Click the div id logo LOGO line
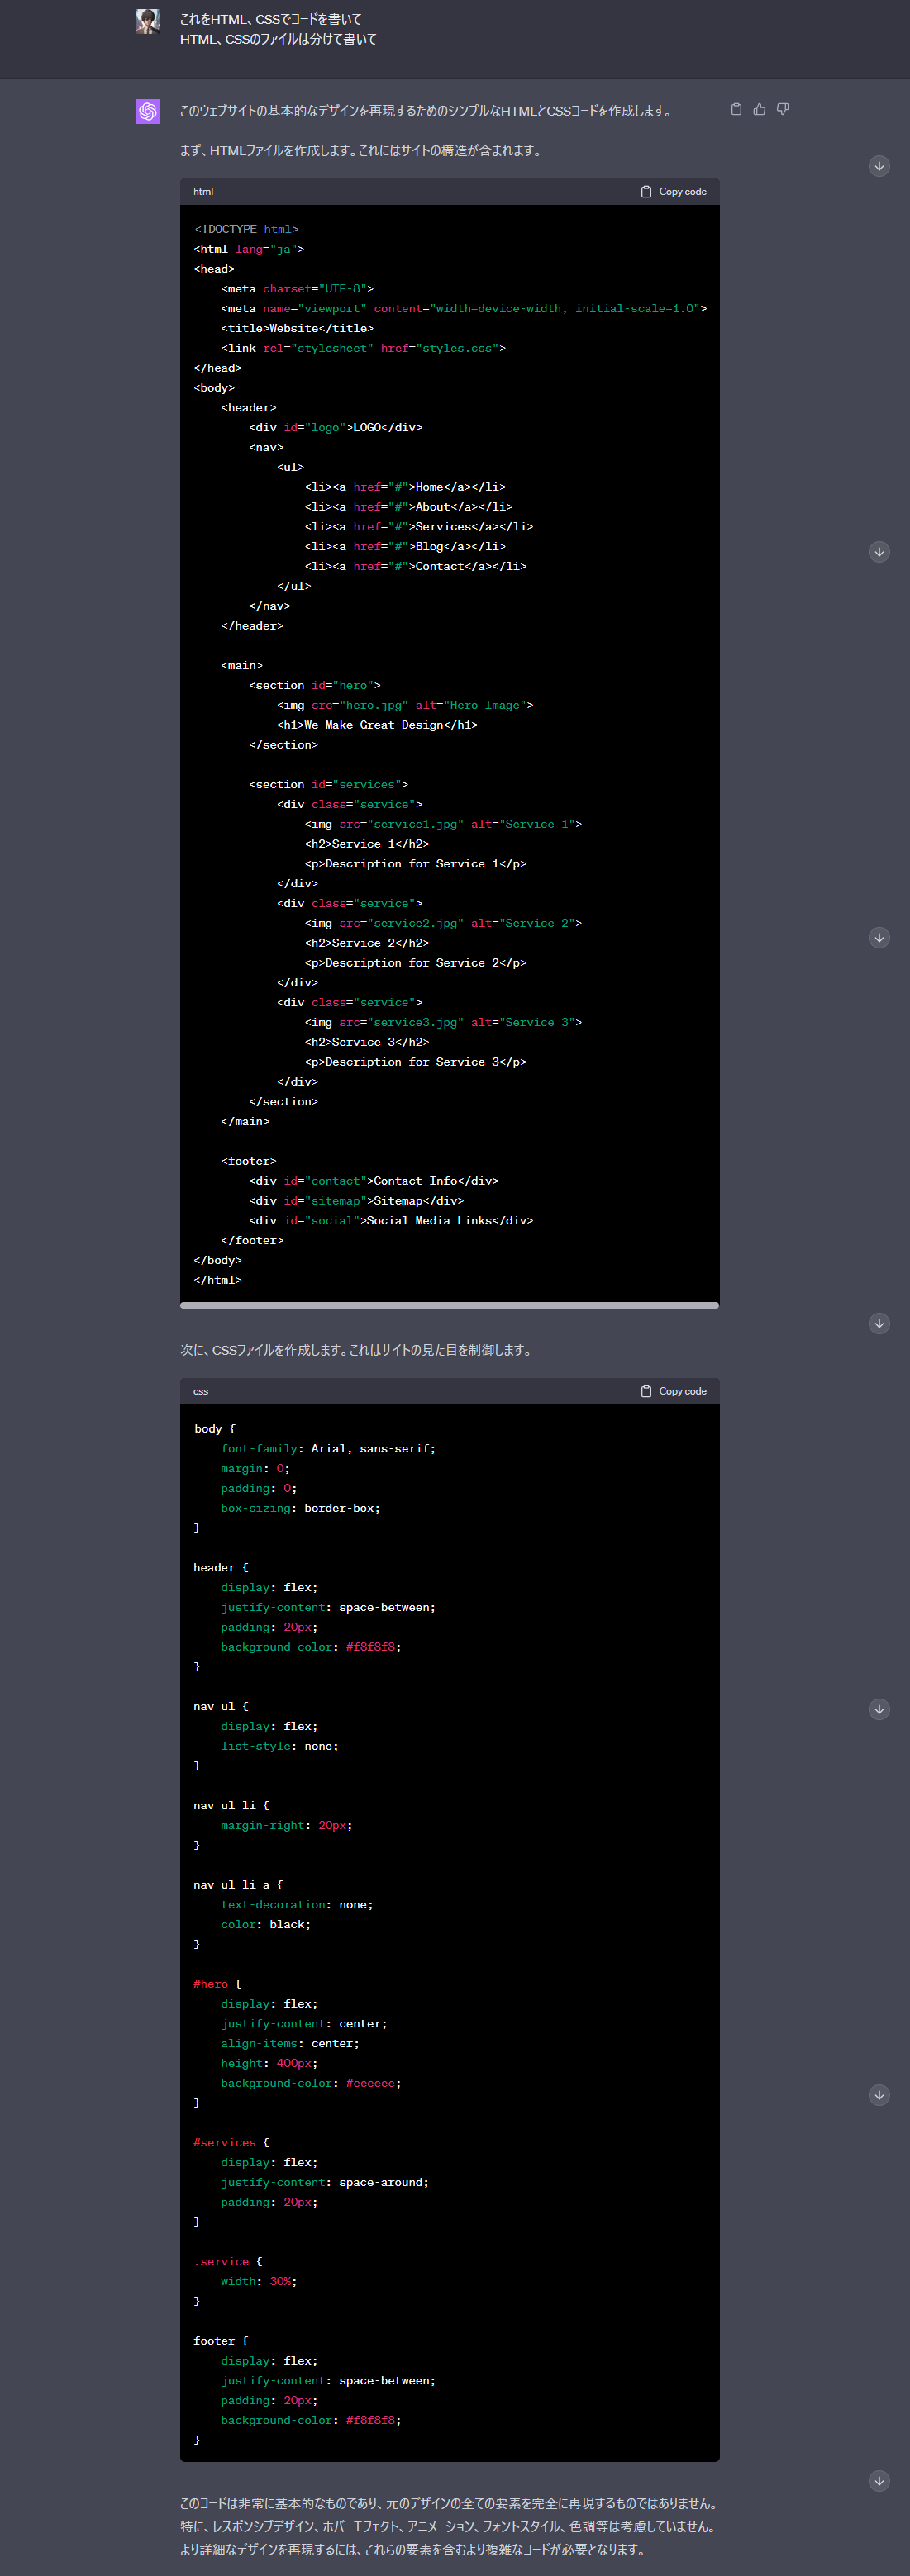Image resolution: width=910 pixels, height=2576 pixels. 336,427
